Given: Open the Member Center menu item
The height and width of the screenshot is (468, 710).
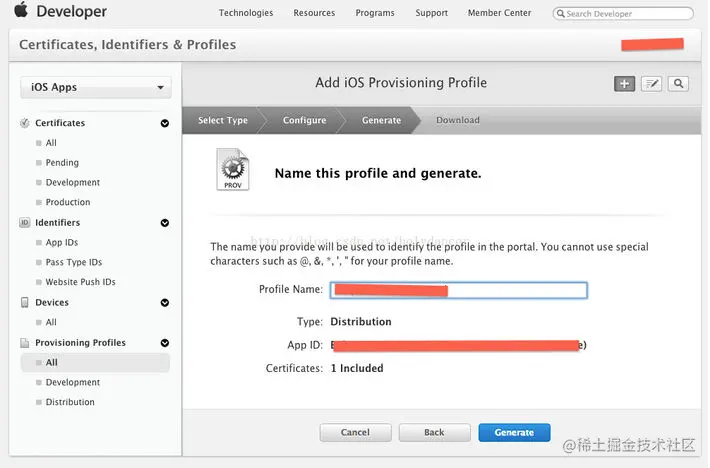Looking at the screenshot, I should [499, 13].
